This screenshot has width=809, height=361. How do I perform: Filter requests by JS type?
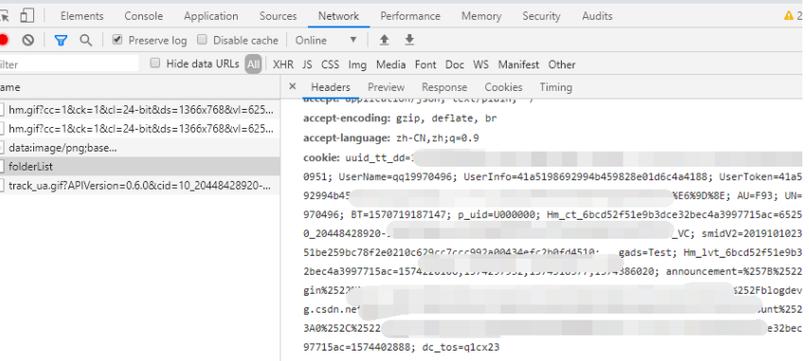[x=307, y=64]
